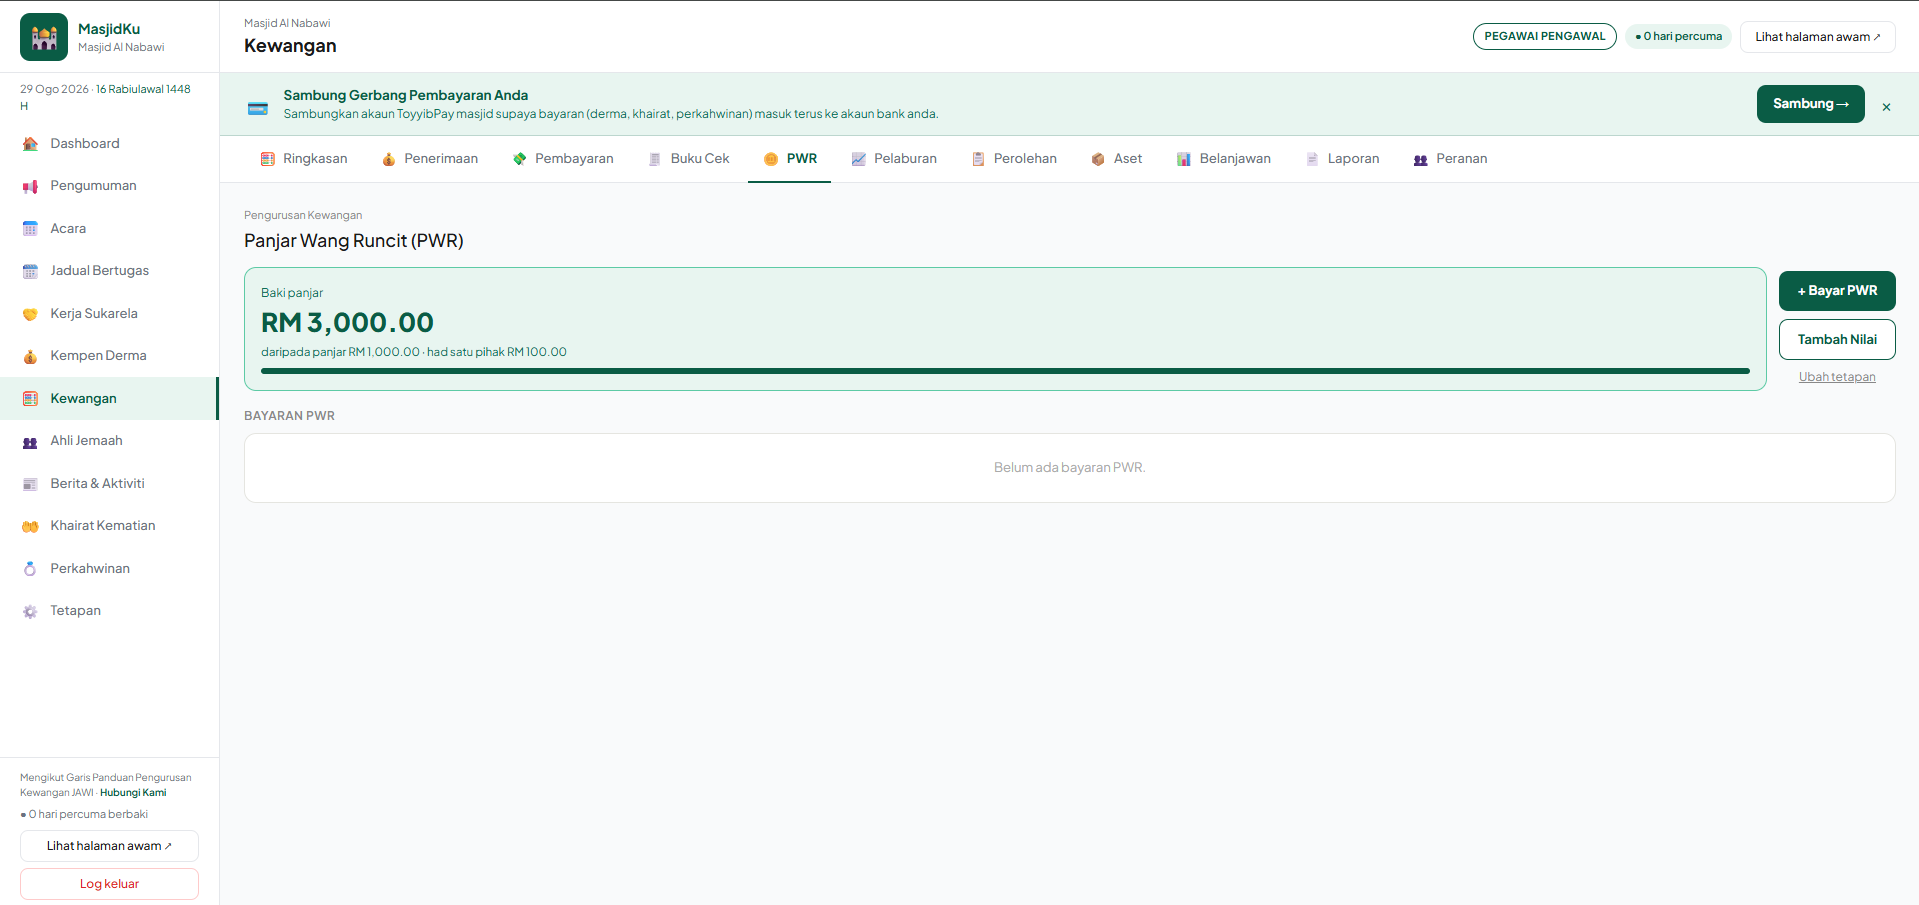Screen dimensions: 1919x905
Task: Click the payment gateway card icon
Action: pyautogui.click(x=258, y=108)
